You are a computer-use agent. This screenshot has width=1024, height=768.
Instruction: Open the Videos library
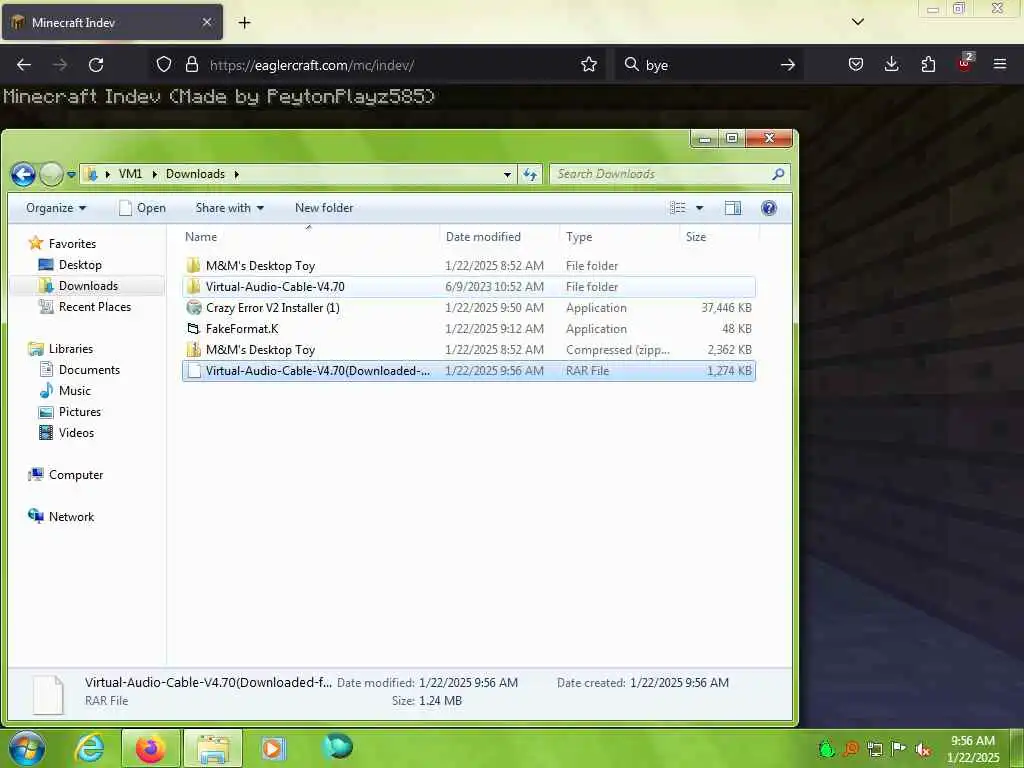pos(67,432)
